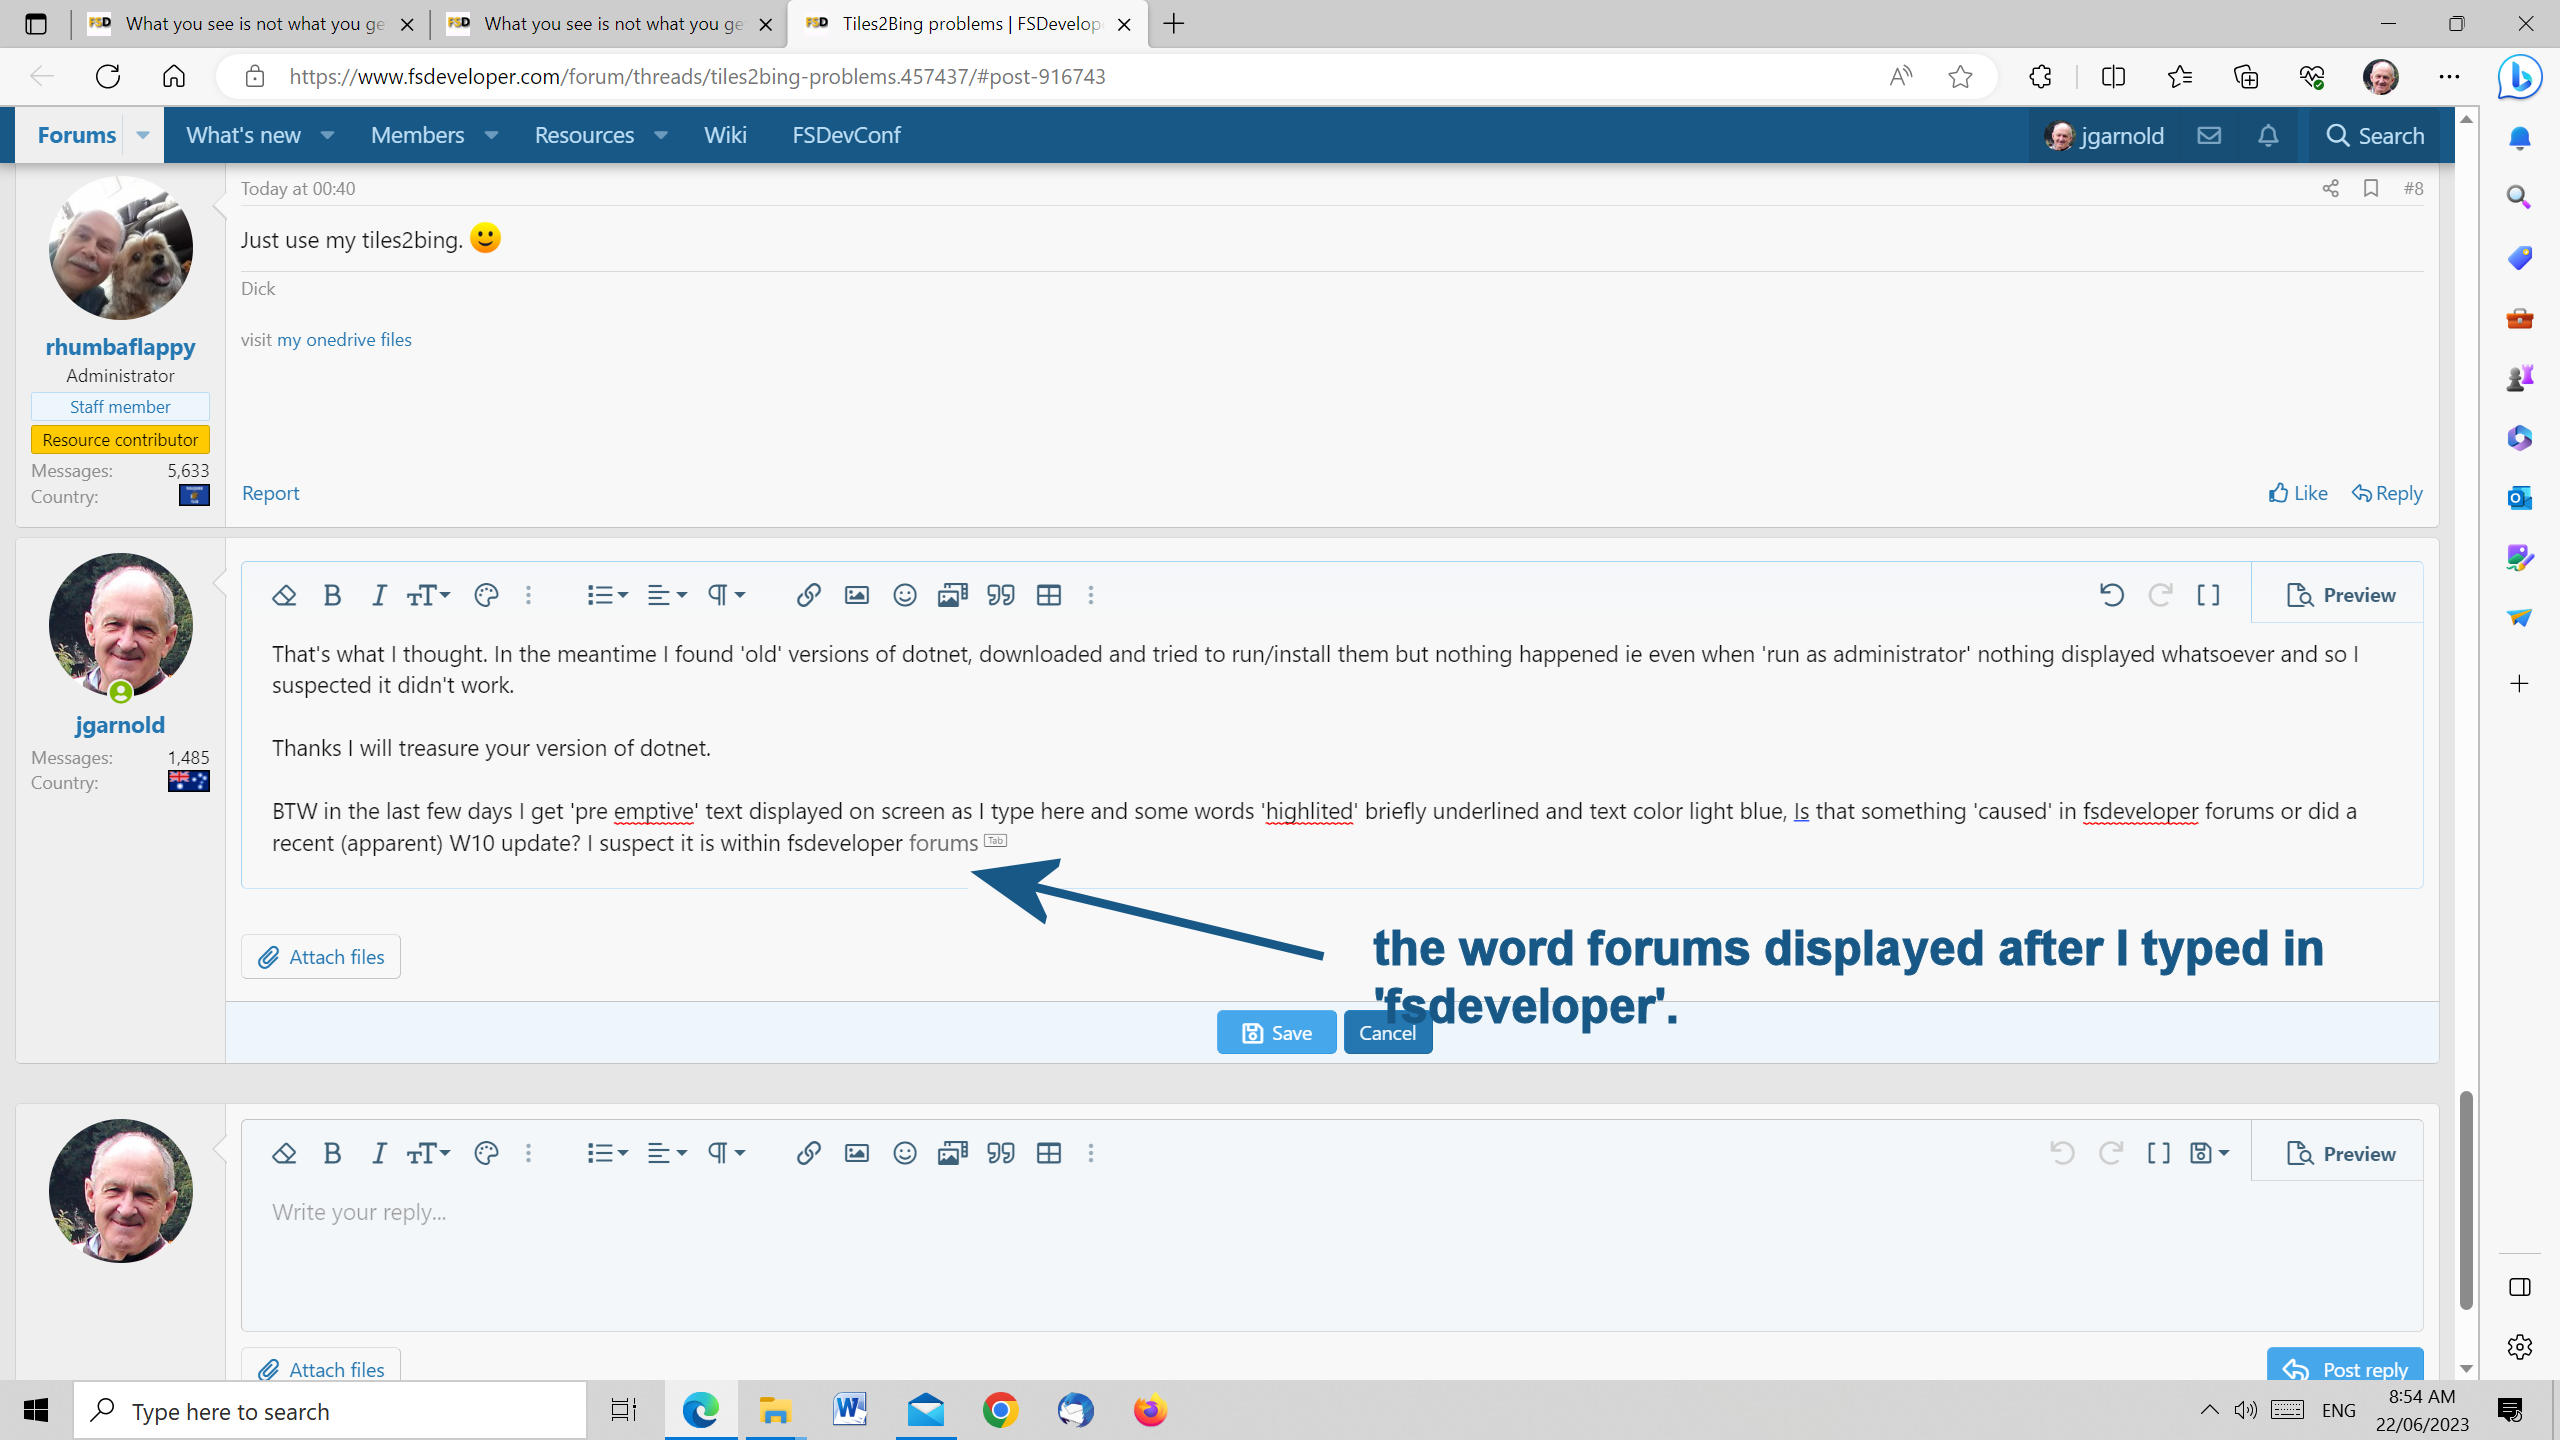Open the Wiki navigation item
The image size is (2560, 1440).
(x=725, y=135)
